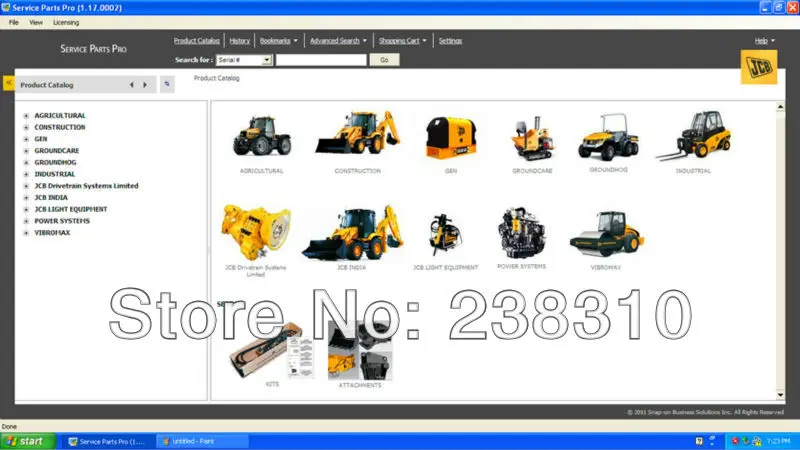The image size is (800, 450).
Task: Click the taskbar clock
Action: [x=778, y=441]
